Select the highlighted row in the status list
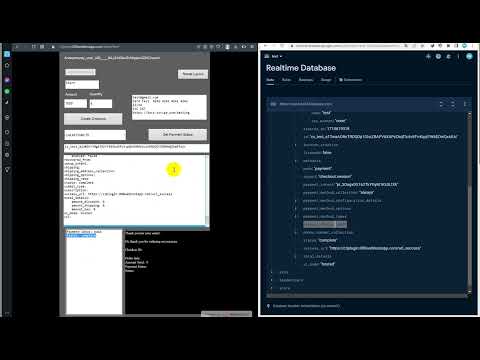480x360 pixels. pos(80,236)
